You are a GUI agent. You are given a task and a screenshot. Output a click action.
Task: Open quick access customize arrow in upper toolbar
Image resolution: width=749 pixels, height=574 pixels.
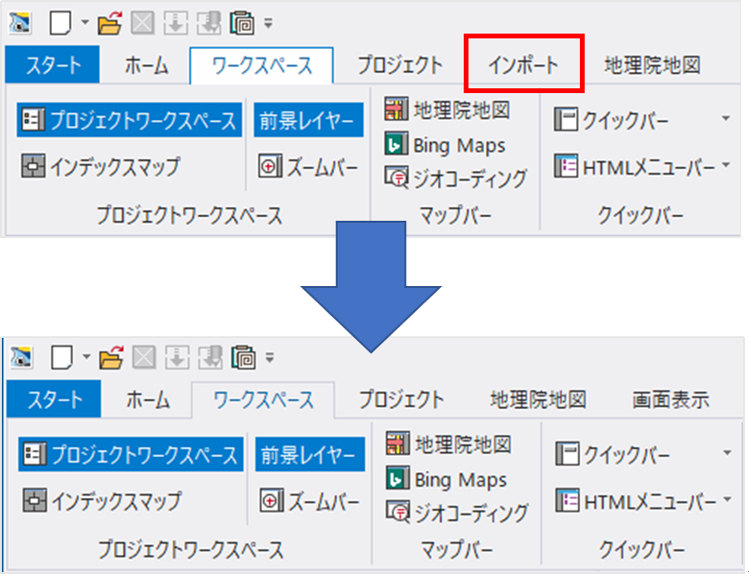(x=268, y=22)
